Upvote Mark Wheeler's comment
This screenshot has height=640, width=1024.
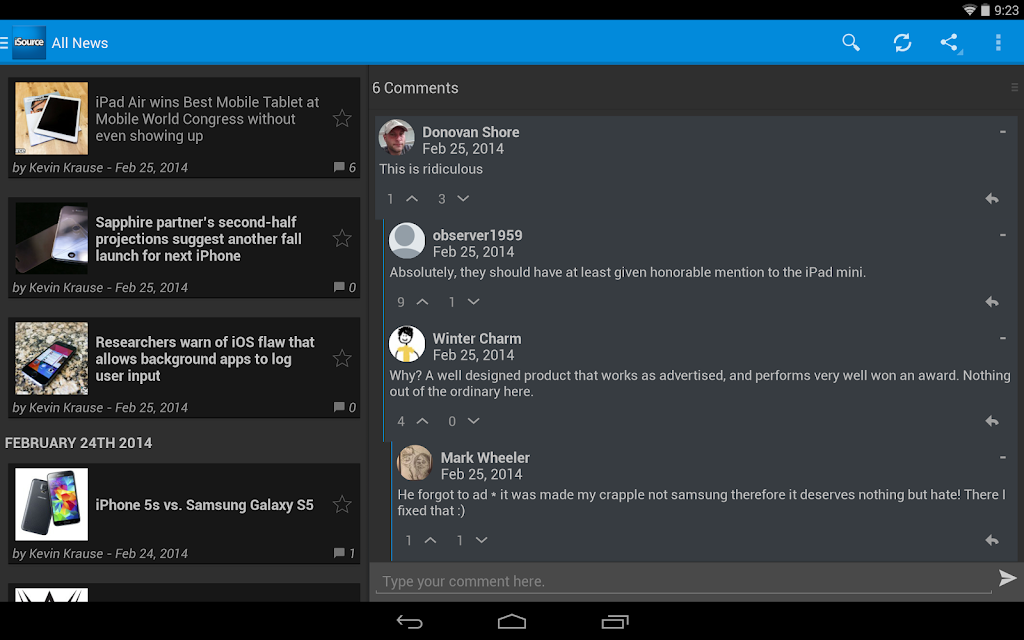coord(430,540)
